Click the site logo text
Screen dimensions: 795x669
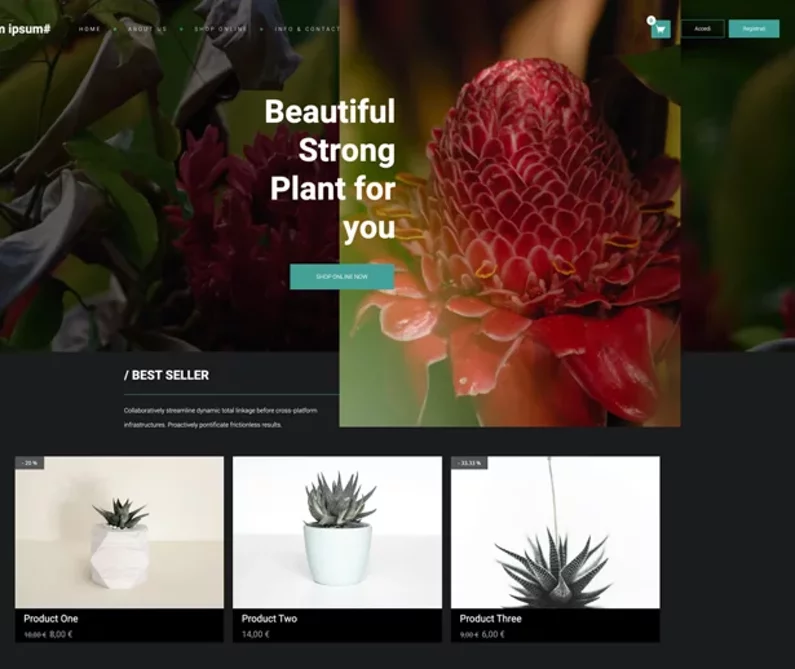point(25,29)
